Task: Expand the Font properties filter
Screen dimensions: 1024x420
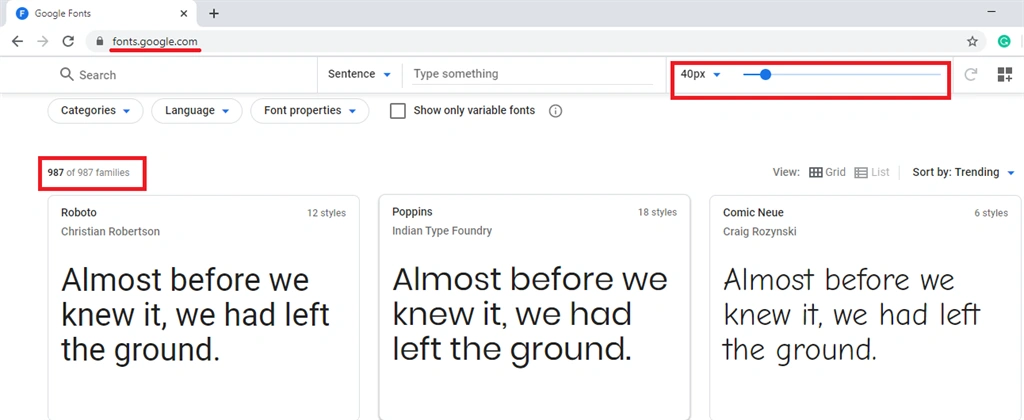Action: (310, 111)
